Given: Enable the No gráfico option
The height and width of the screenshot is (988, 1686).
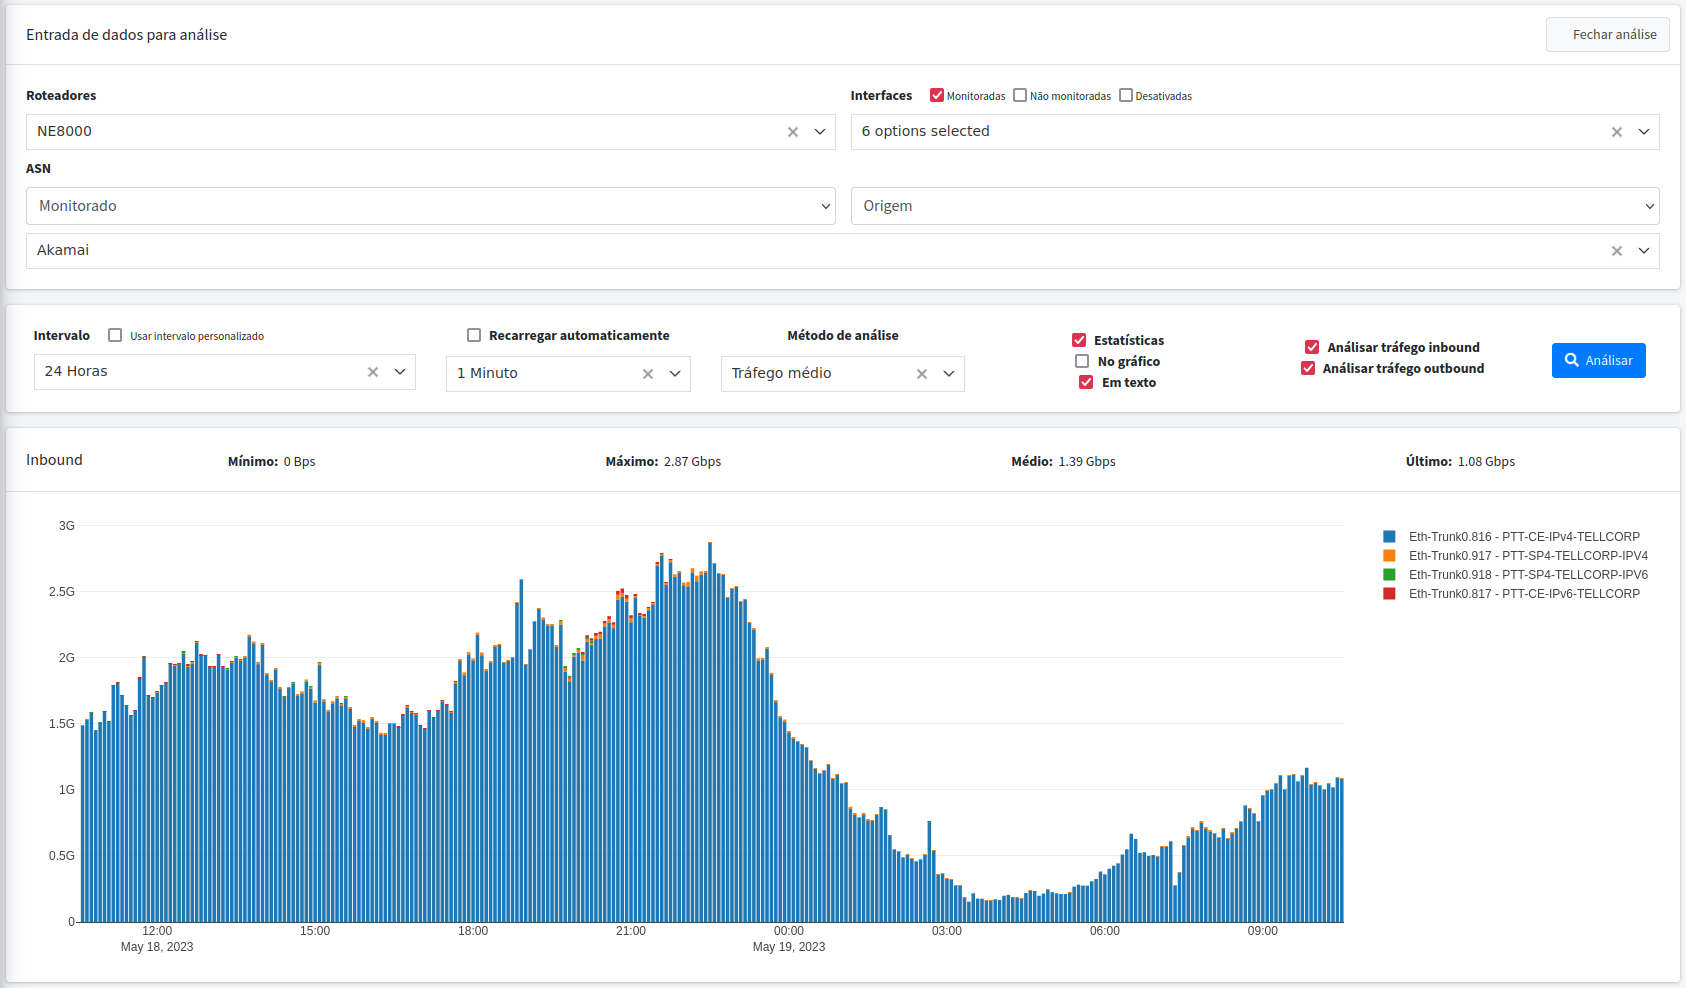Looking at the screenshot, I should coord(1081,361).
